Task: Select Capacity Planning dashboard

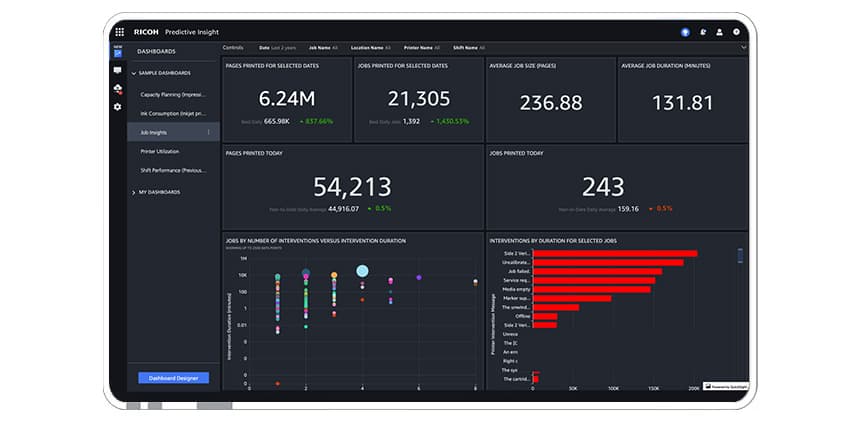Action: [x=172, y=94]
